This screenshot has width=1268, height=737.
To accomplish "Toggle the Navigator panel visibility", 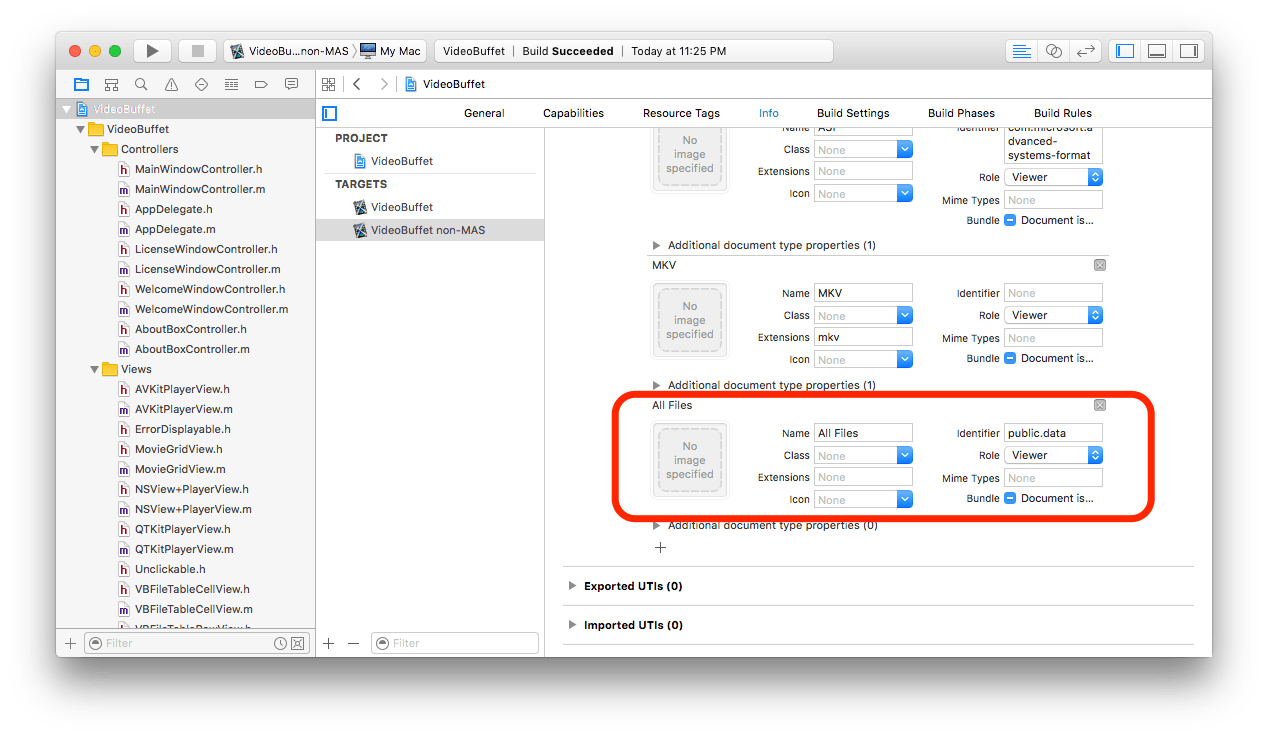I will pos(1124,50).
